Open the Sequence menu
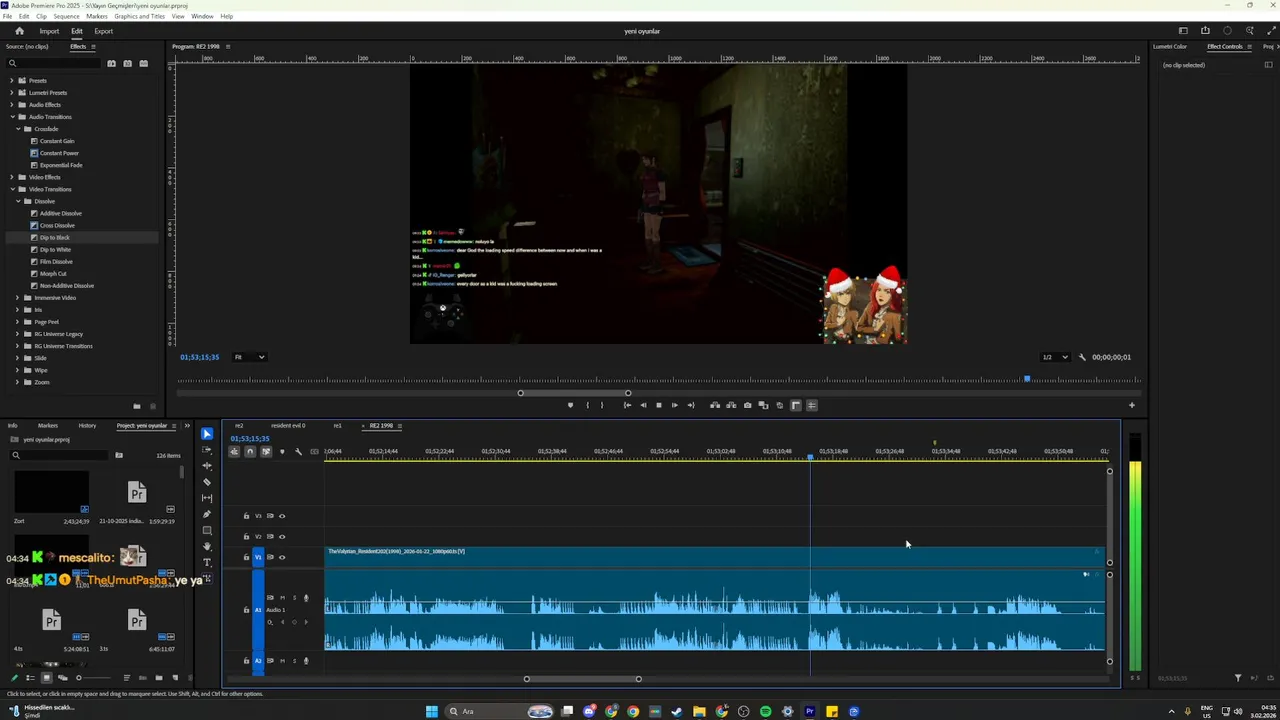 66,16
